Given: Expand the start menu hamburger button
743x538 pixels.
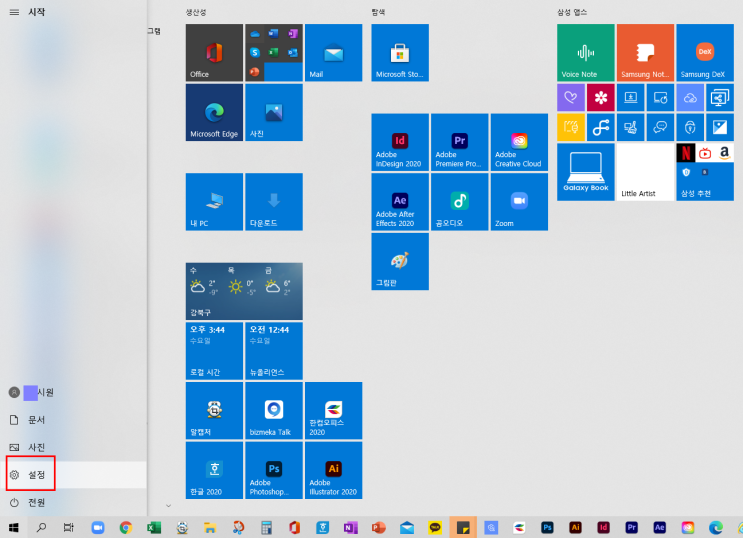Looking at the screenshot, I should pos(14,12).
